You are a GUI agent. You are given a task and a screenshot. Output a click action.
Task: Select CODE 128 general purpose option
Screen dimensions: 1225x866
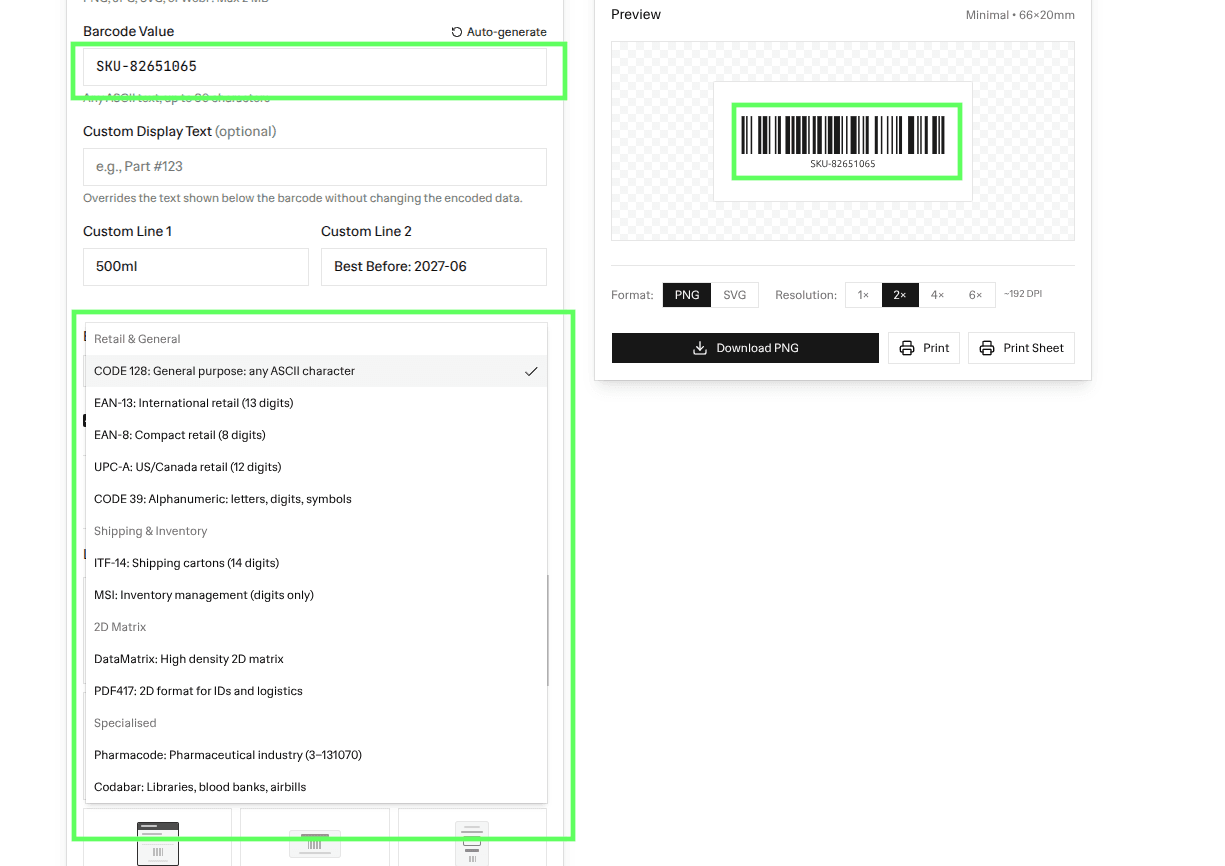pyautogui.click(x=316, y=371)
